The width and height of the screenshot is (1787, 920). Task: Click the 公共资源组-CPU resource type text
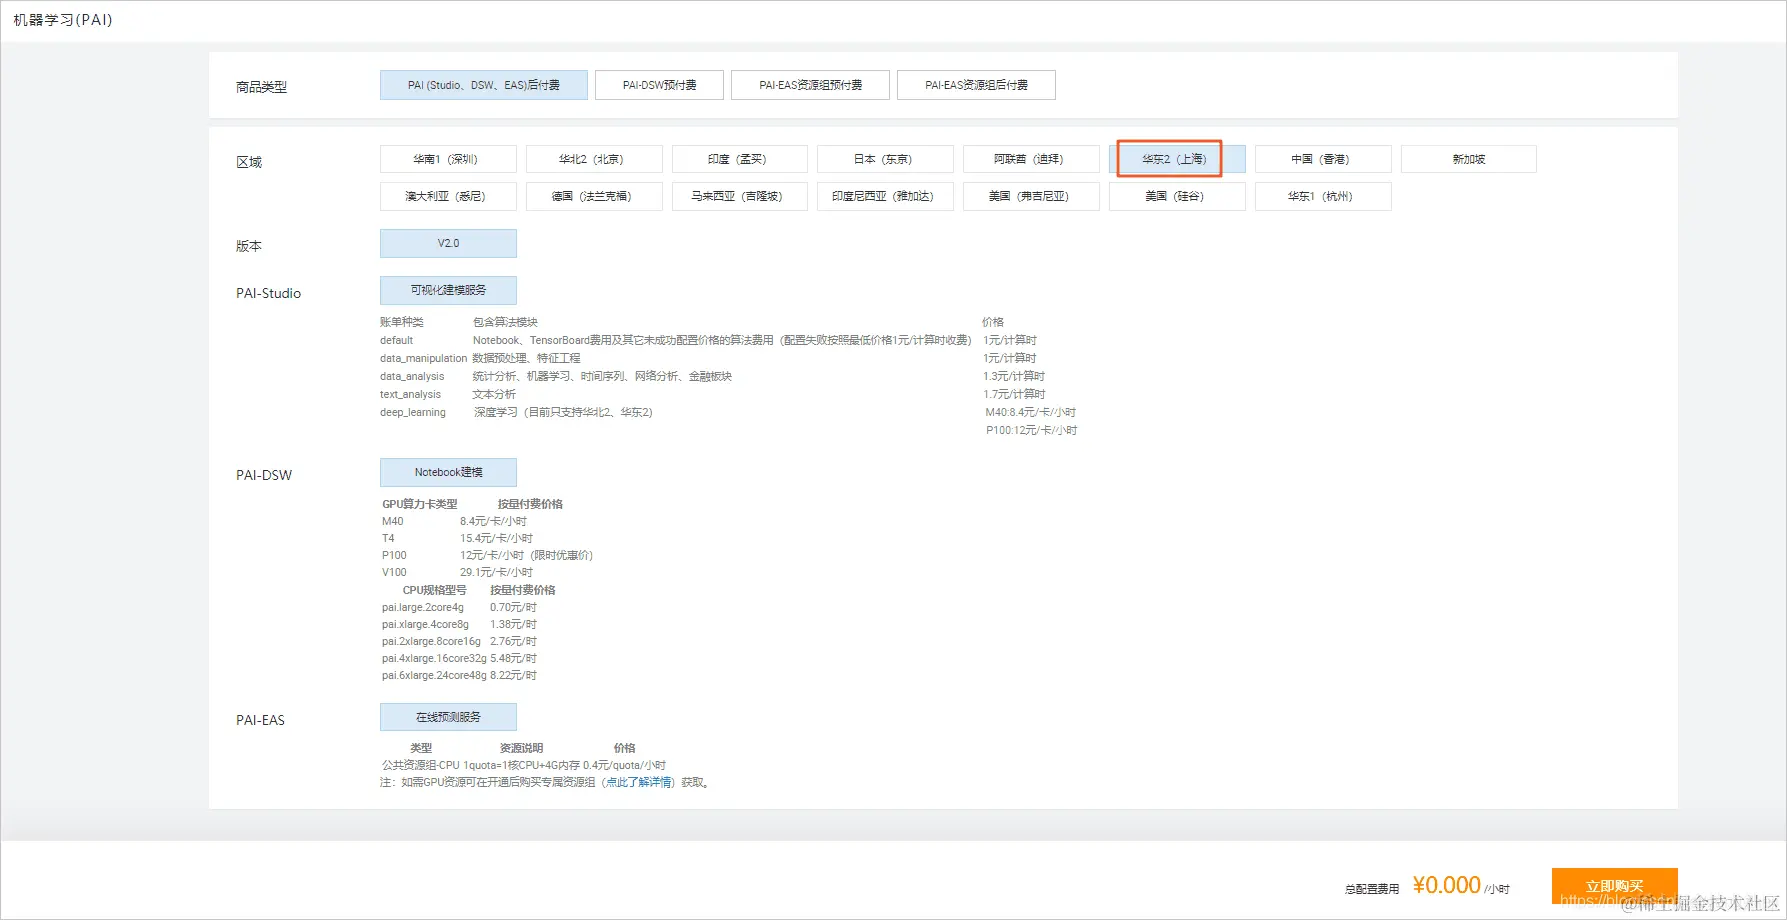[x=420, y=765]
